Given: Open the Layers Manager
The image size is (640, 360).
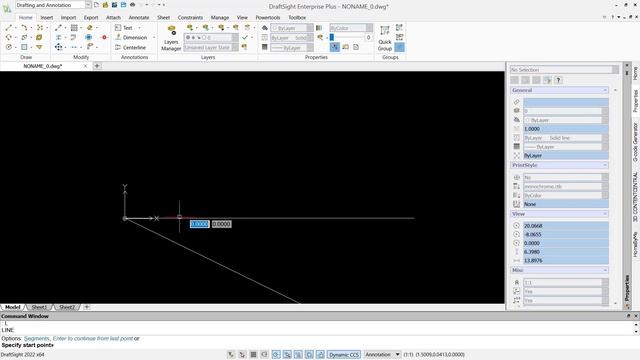Looking at the screenshot, I should pyautogui.click(x=171, y=38).
